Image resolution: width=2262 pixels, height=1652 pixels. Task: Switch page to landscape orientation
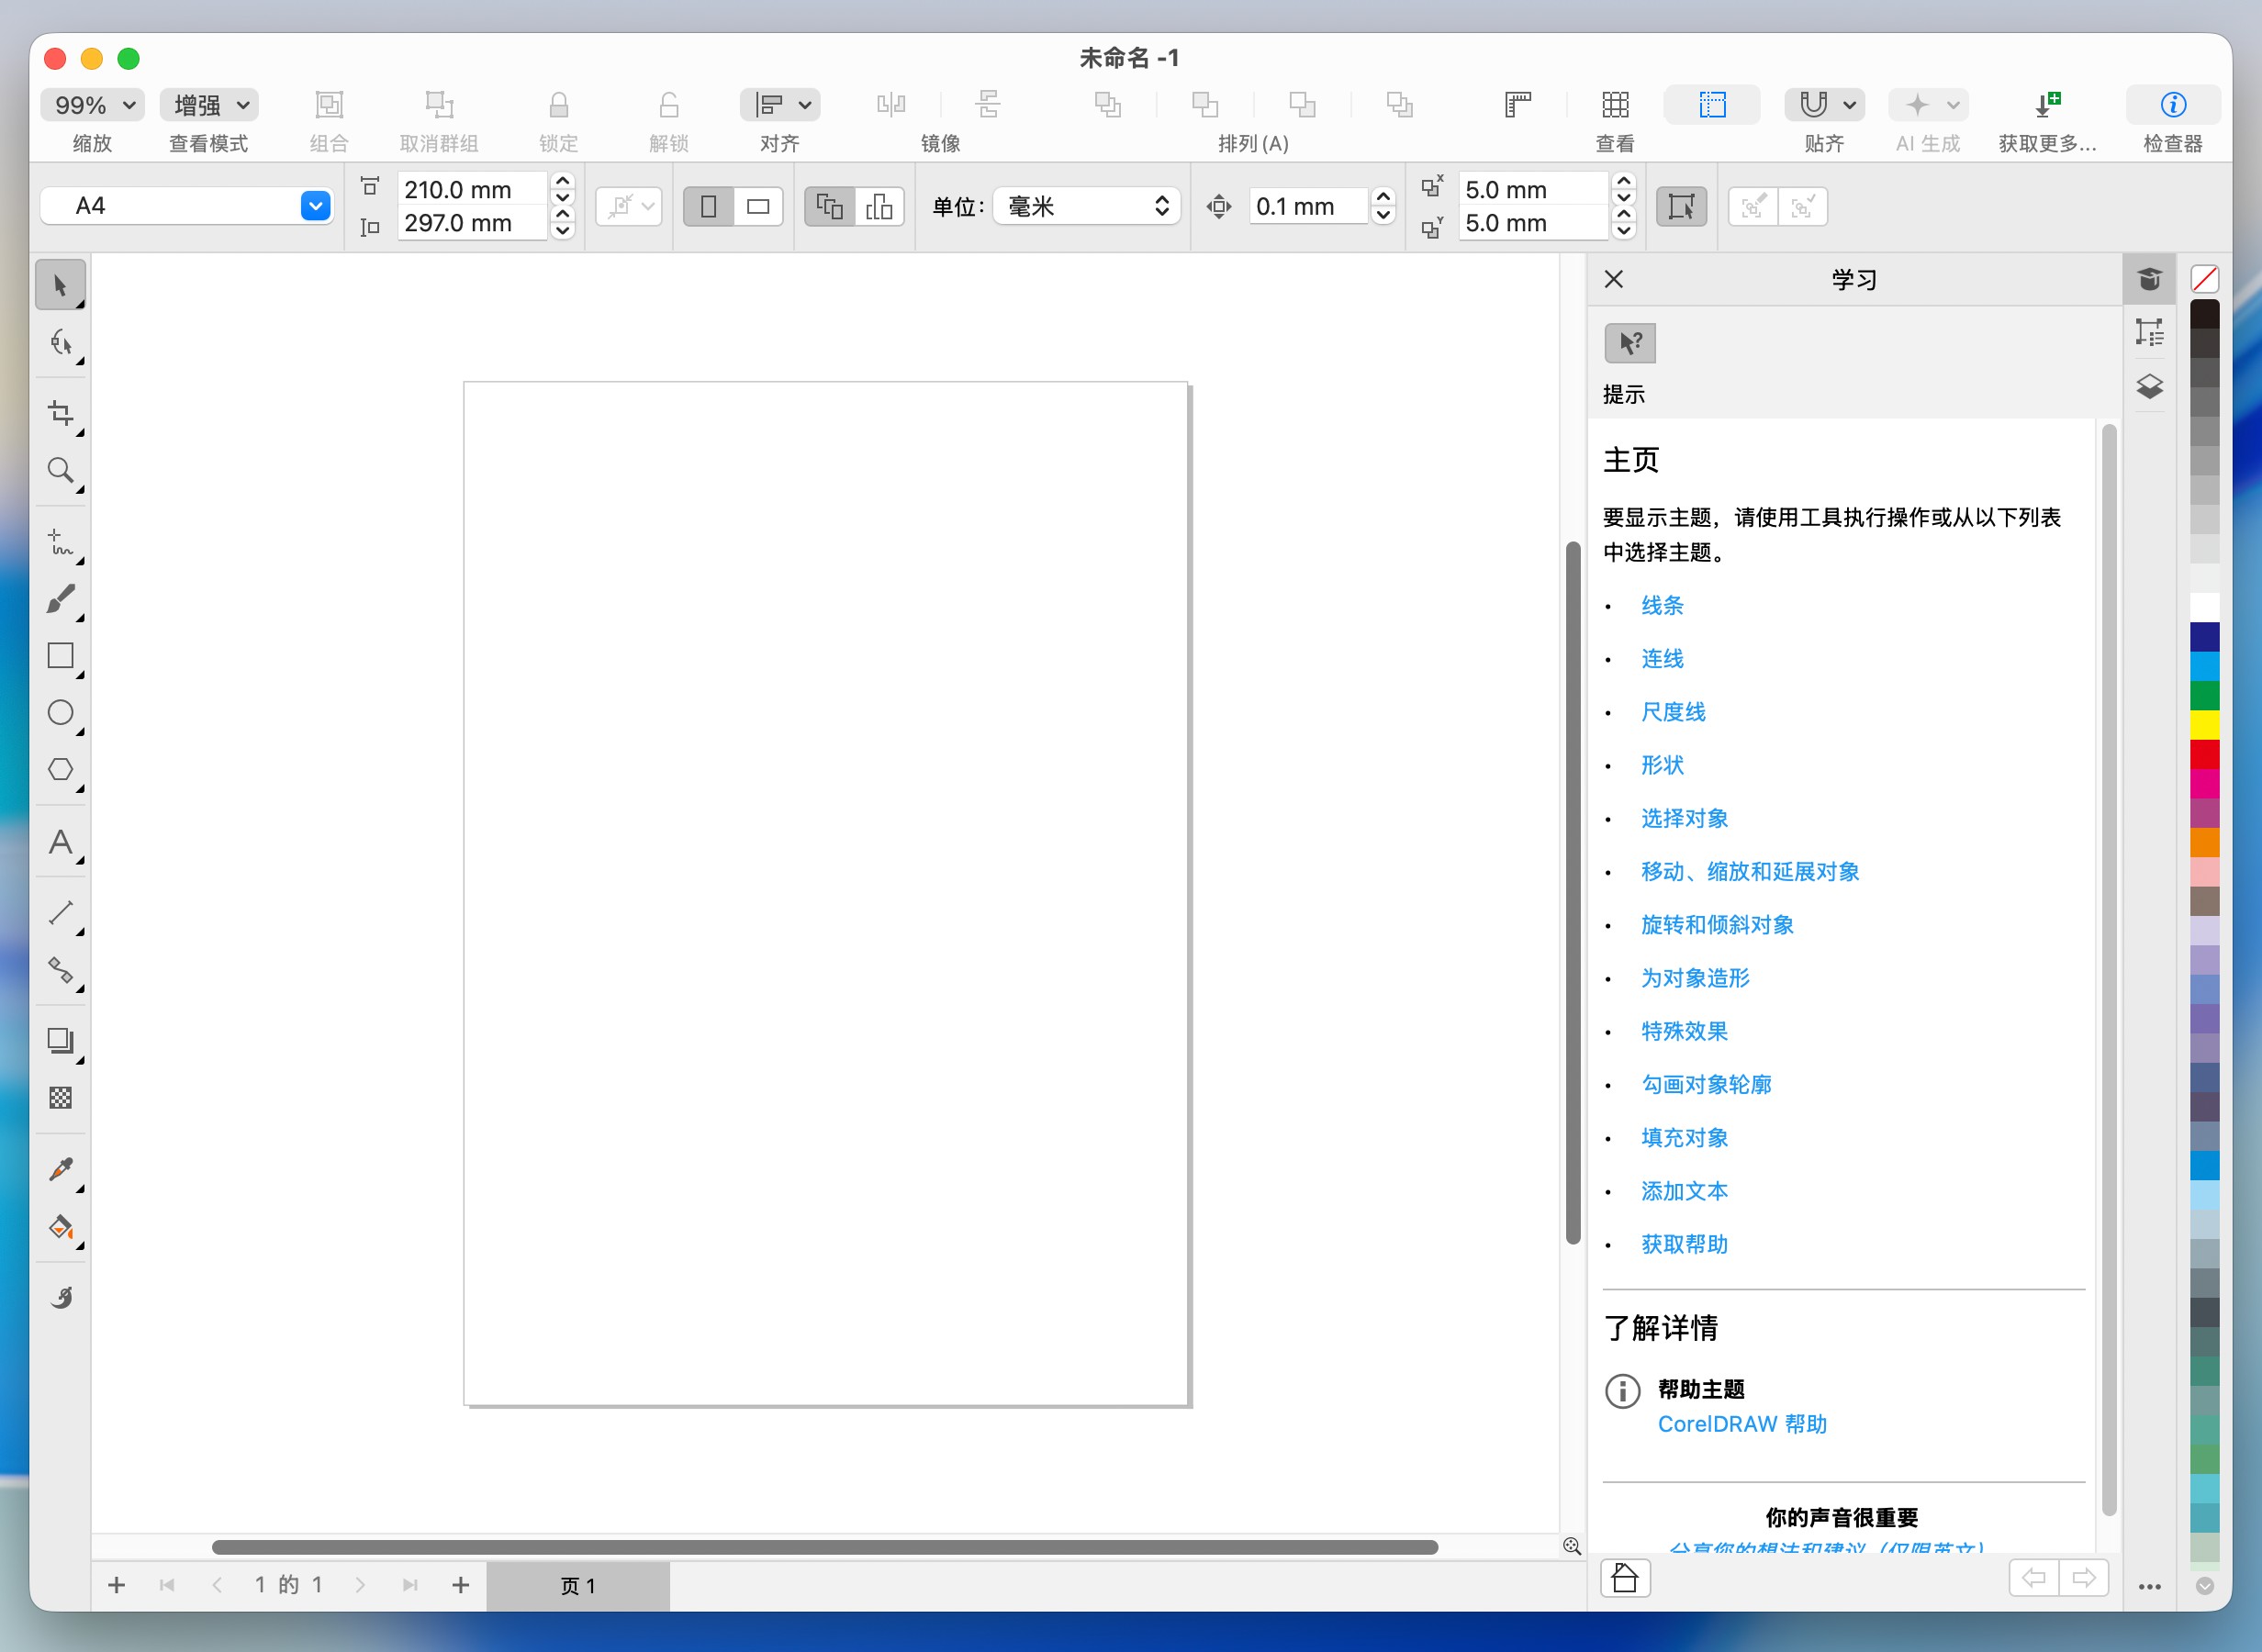[758, 207]
